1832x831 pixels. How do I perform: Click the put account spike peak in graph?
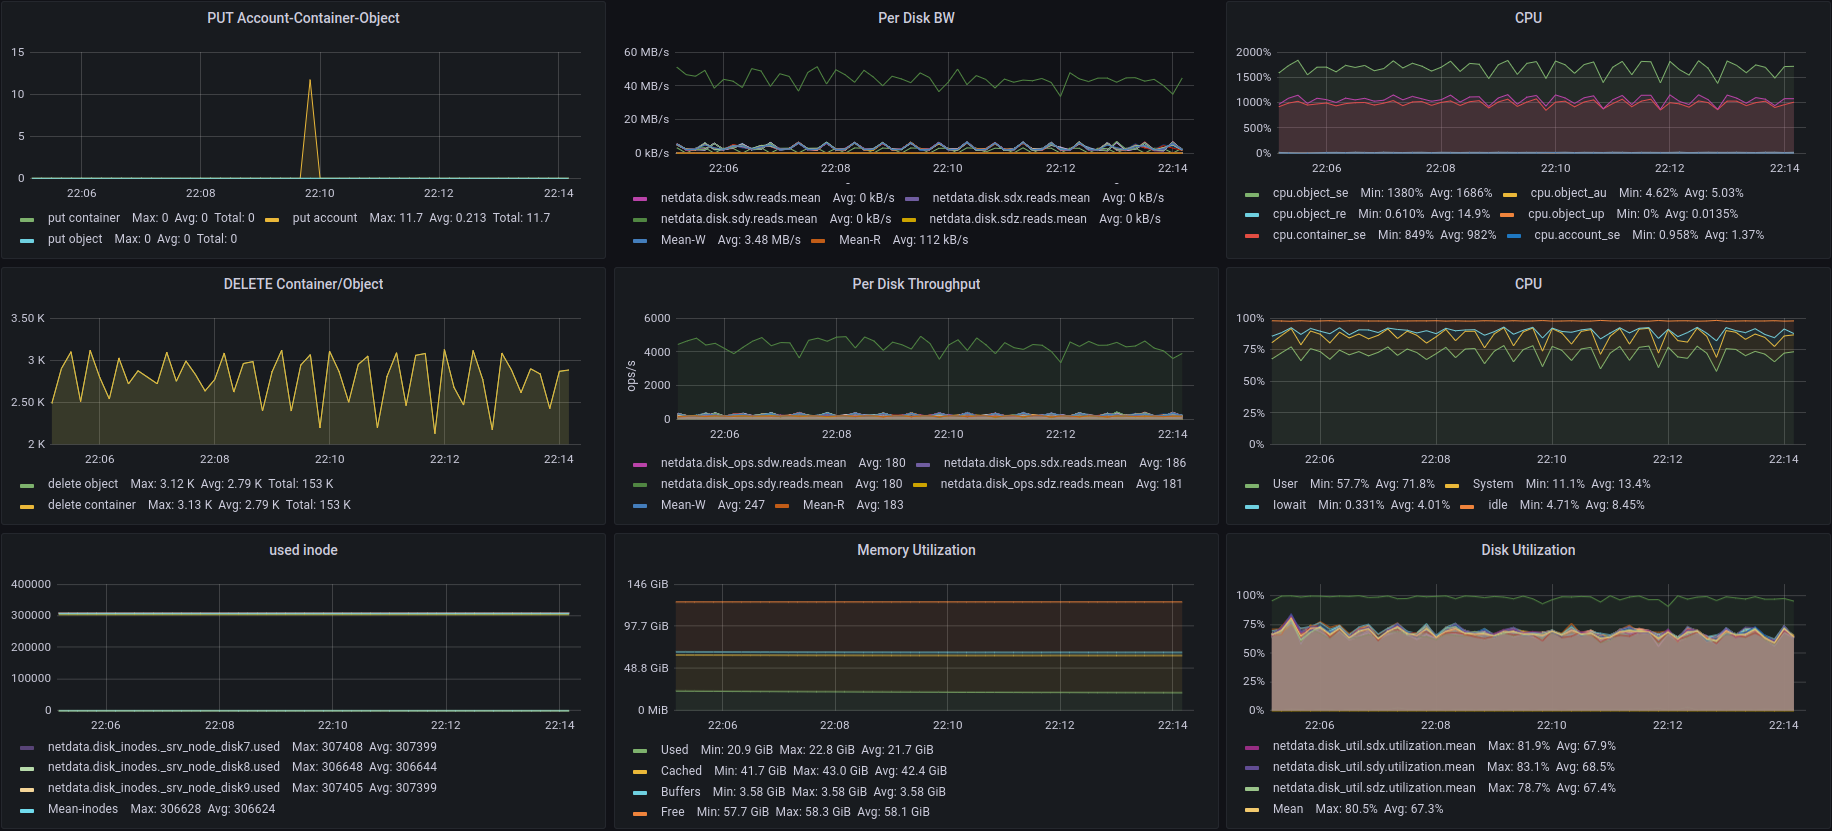[310, 80]
